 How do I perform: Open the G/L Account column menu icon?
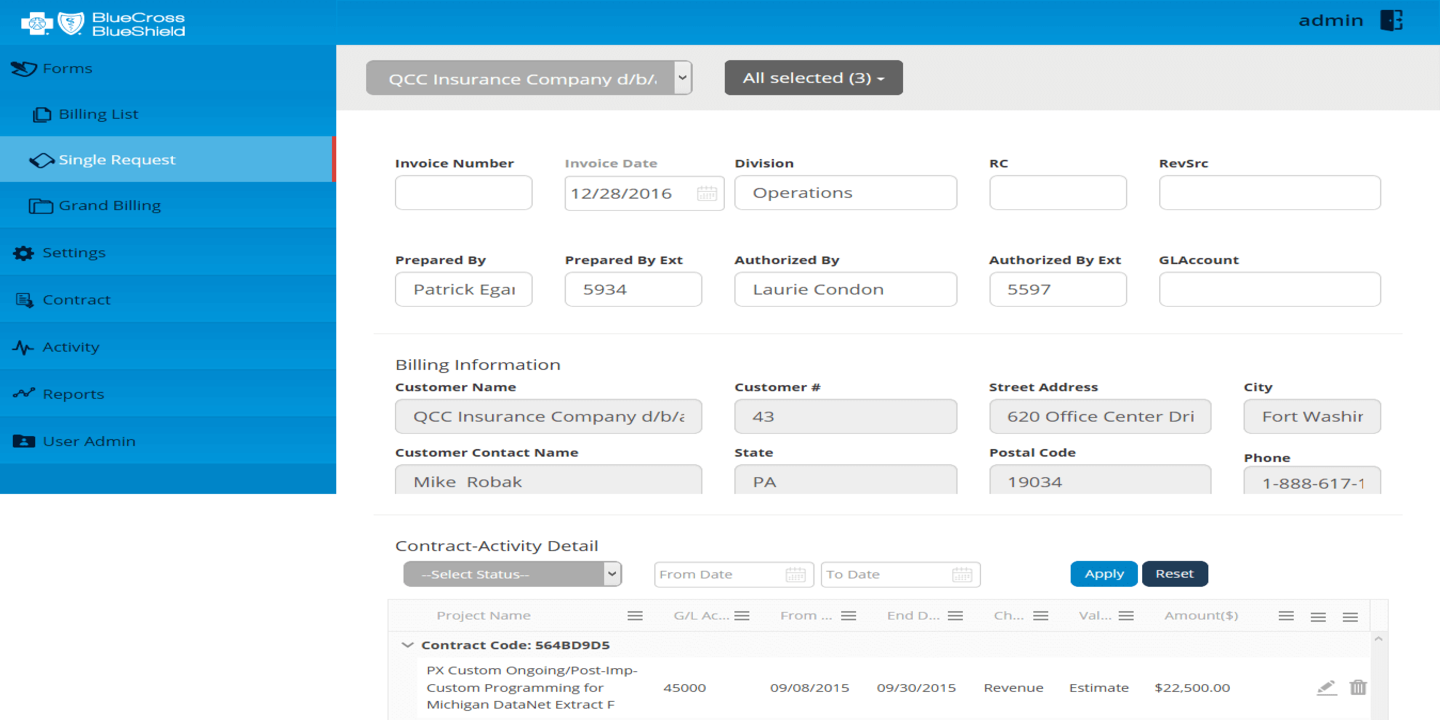pos(742,616)
